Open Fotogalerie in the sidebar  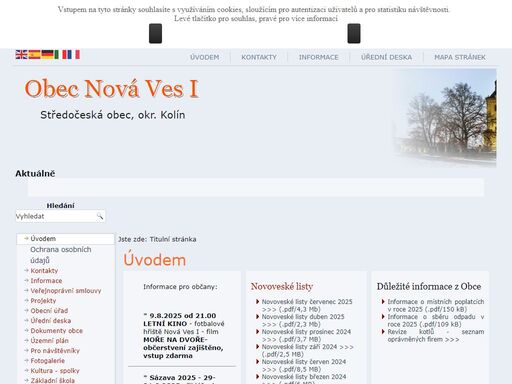pyautogui.click(x=48, y=361)
